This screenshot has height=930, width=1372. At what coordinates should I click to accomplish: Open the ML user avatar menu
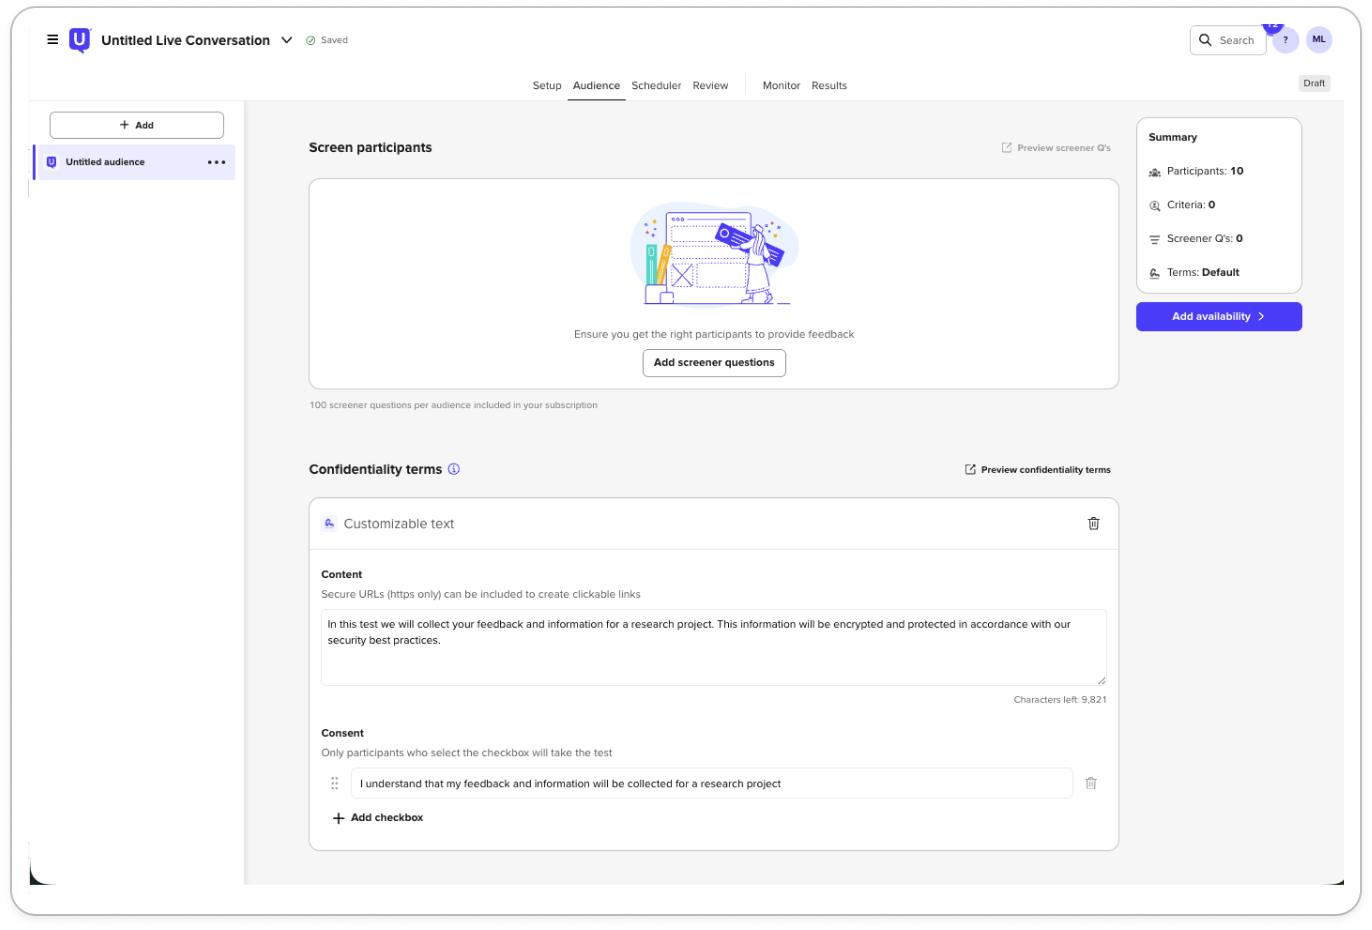pyautogui.click(x=1319, y=40)
